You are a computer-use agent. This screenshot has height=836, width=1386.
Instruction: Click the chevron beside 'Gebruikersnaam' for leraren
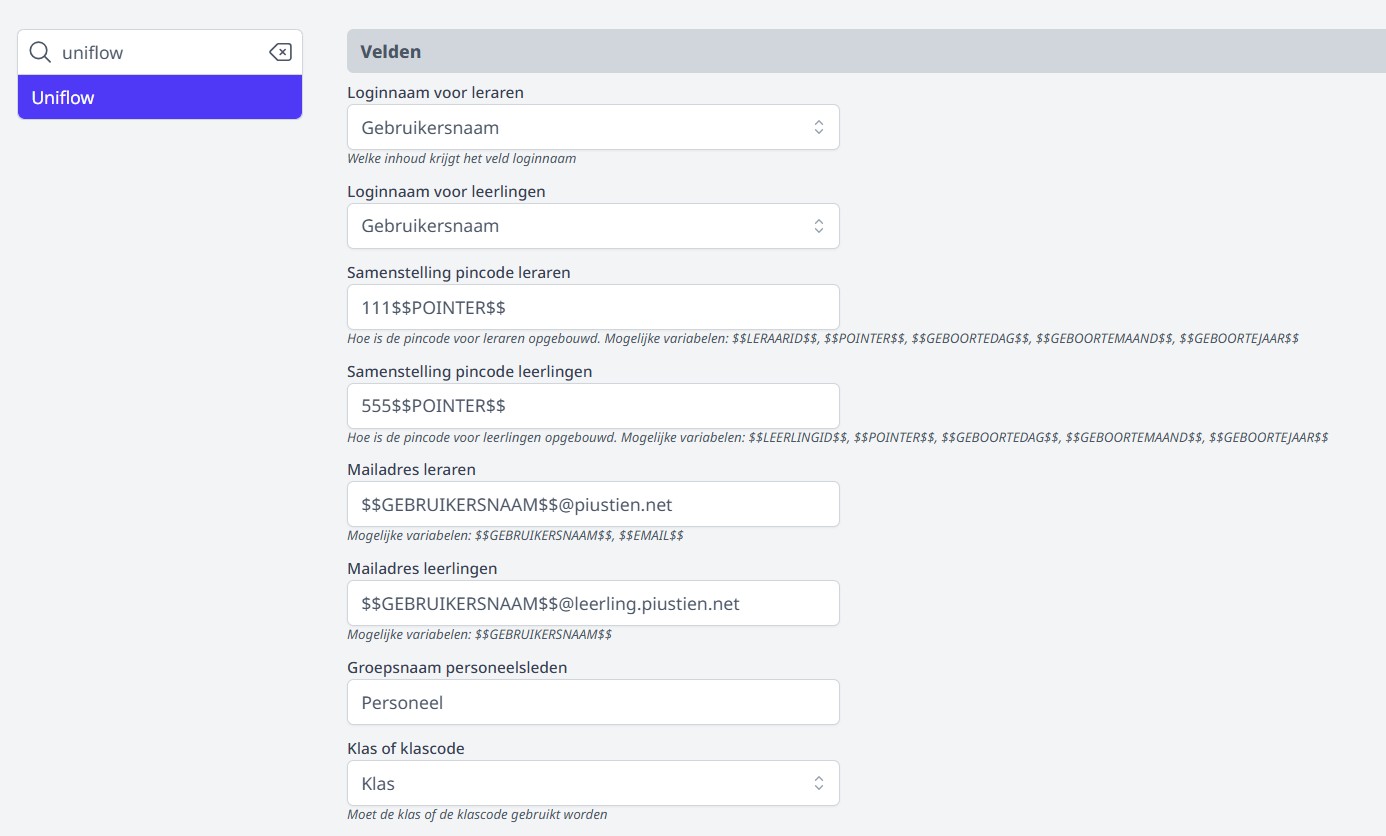coord(818,126)
